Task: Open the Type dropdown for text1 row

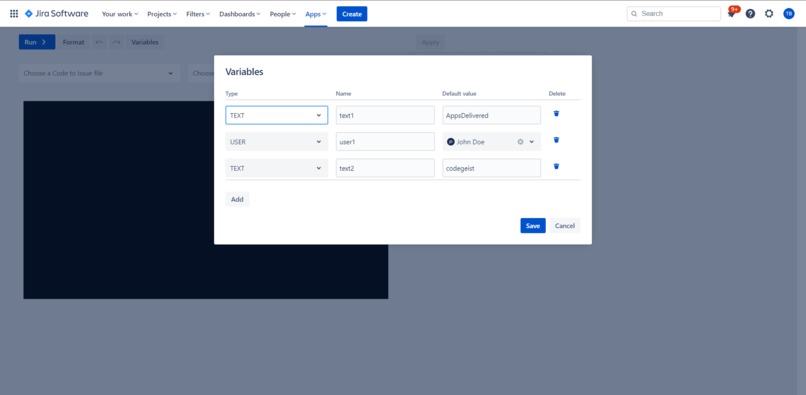Action: pyautogui.click(x=277, y=115)
